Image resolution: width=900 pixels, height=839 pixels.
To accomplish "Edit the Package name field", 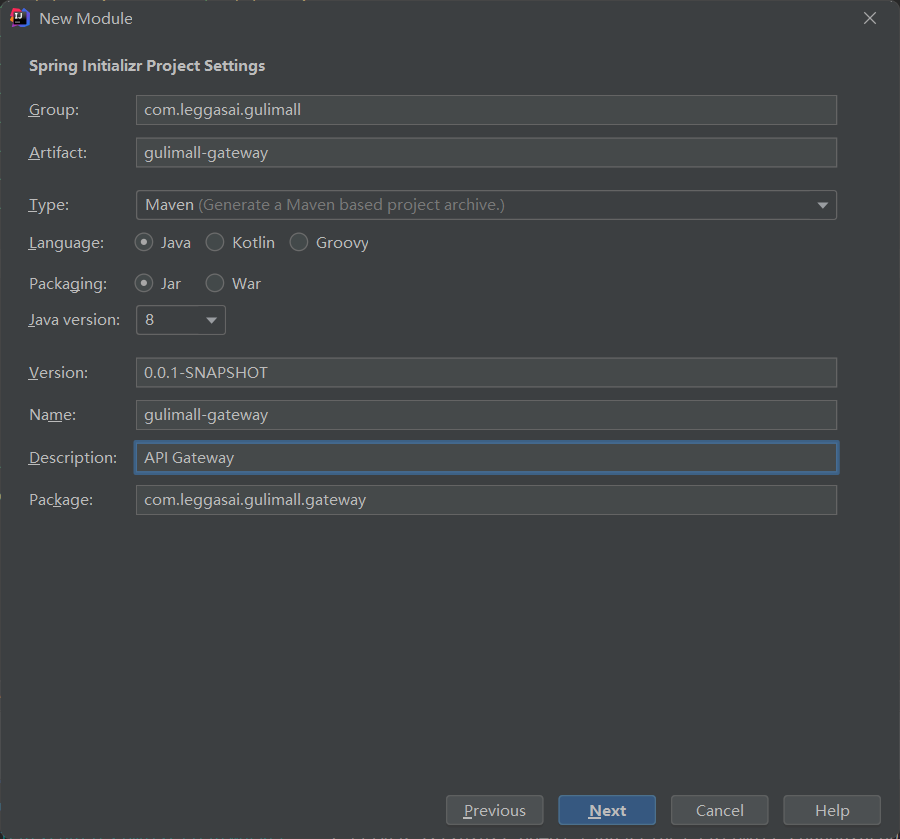I will tap(485, 500).
